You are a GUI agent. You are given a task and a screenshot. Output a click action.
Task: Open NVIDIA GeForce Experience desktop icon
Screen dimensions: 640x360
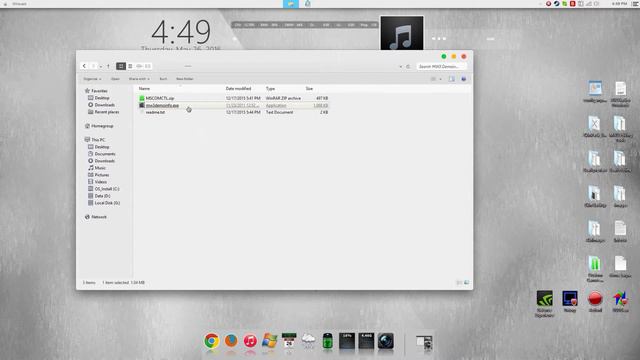544,303
